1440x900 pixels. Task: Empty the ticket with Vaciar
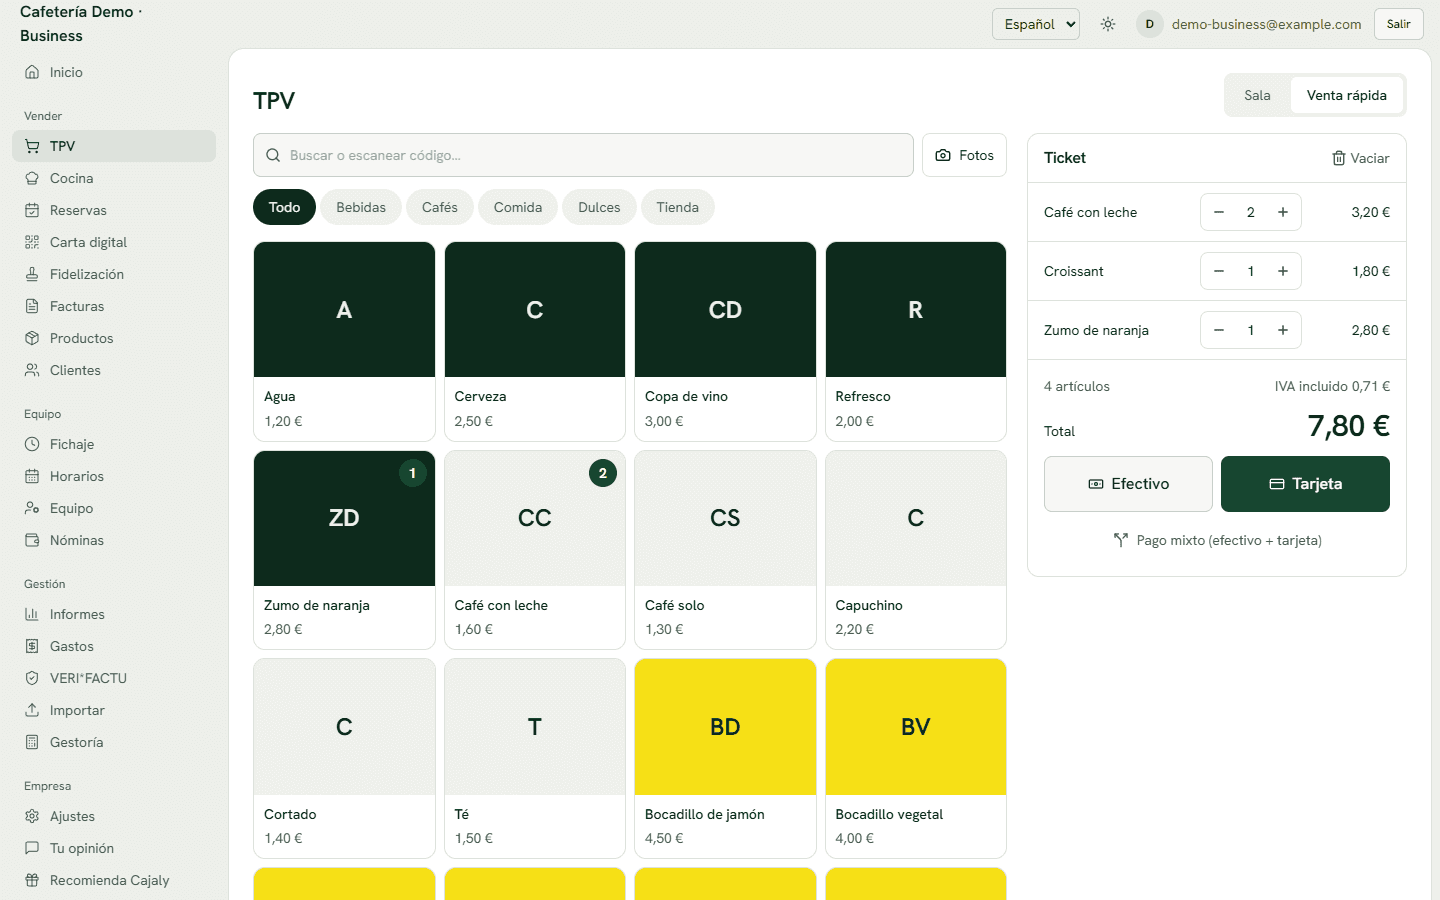1360,158
